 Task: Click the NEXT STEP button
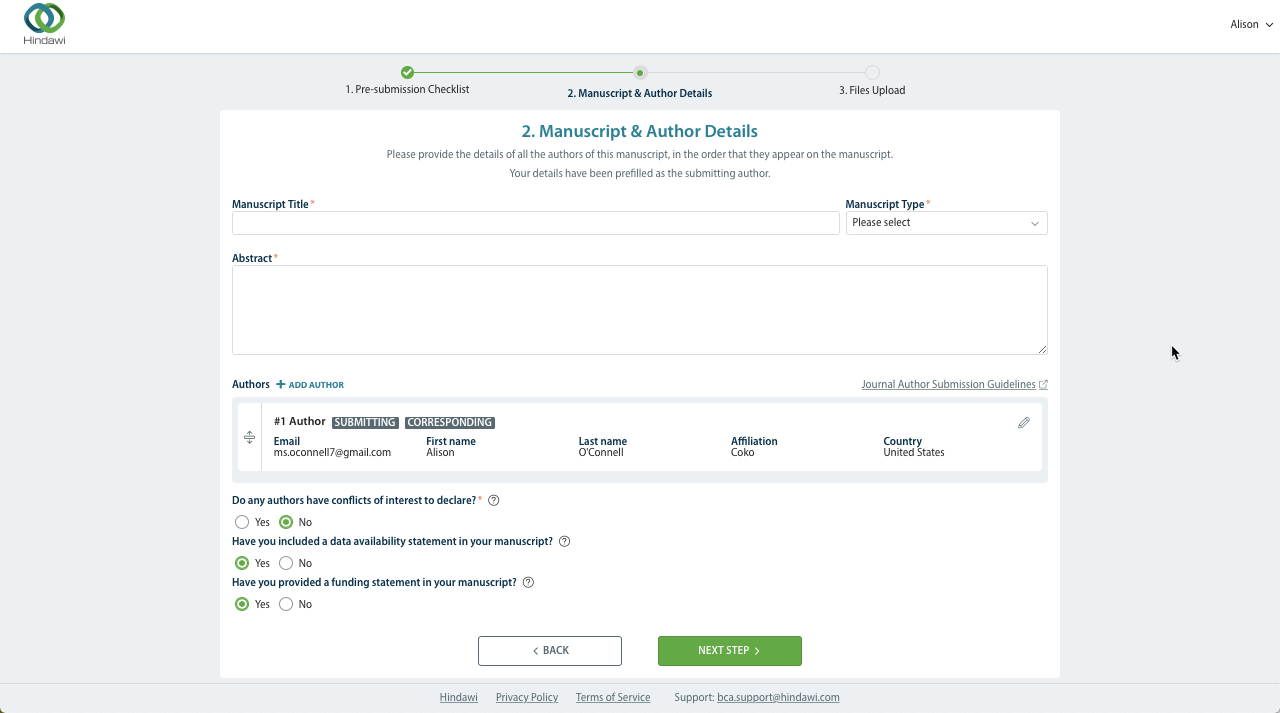pyautogui.click(x=730, y=650)
